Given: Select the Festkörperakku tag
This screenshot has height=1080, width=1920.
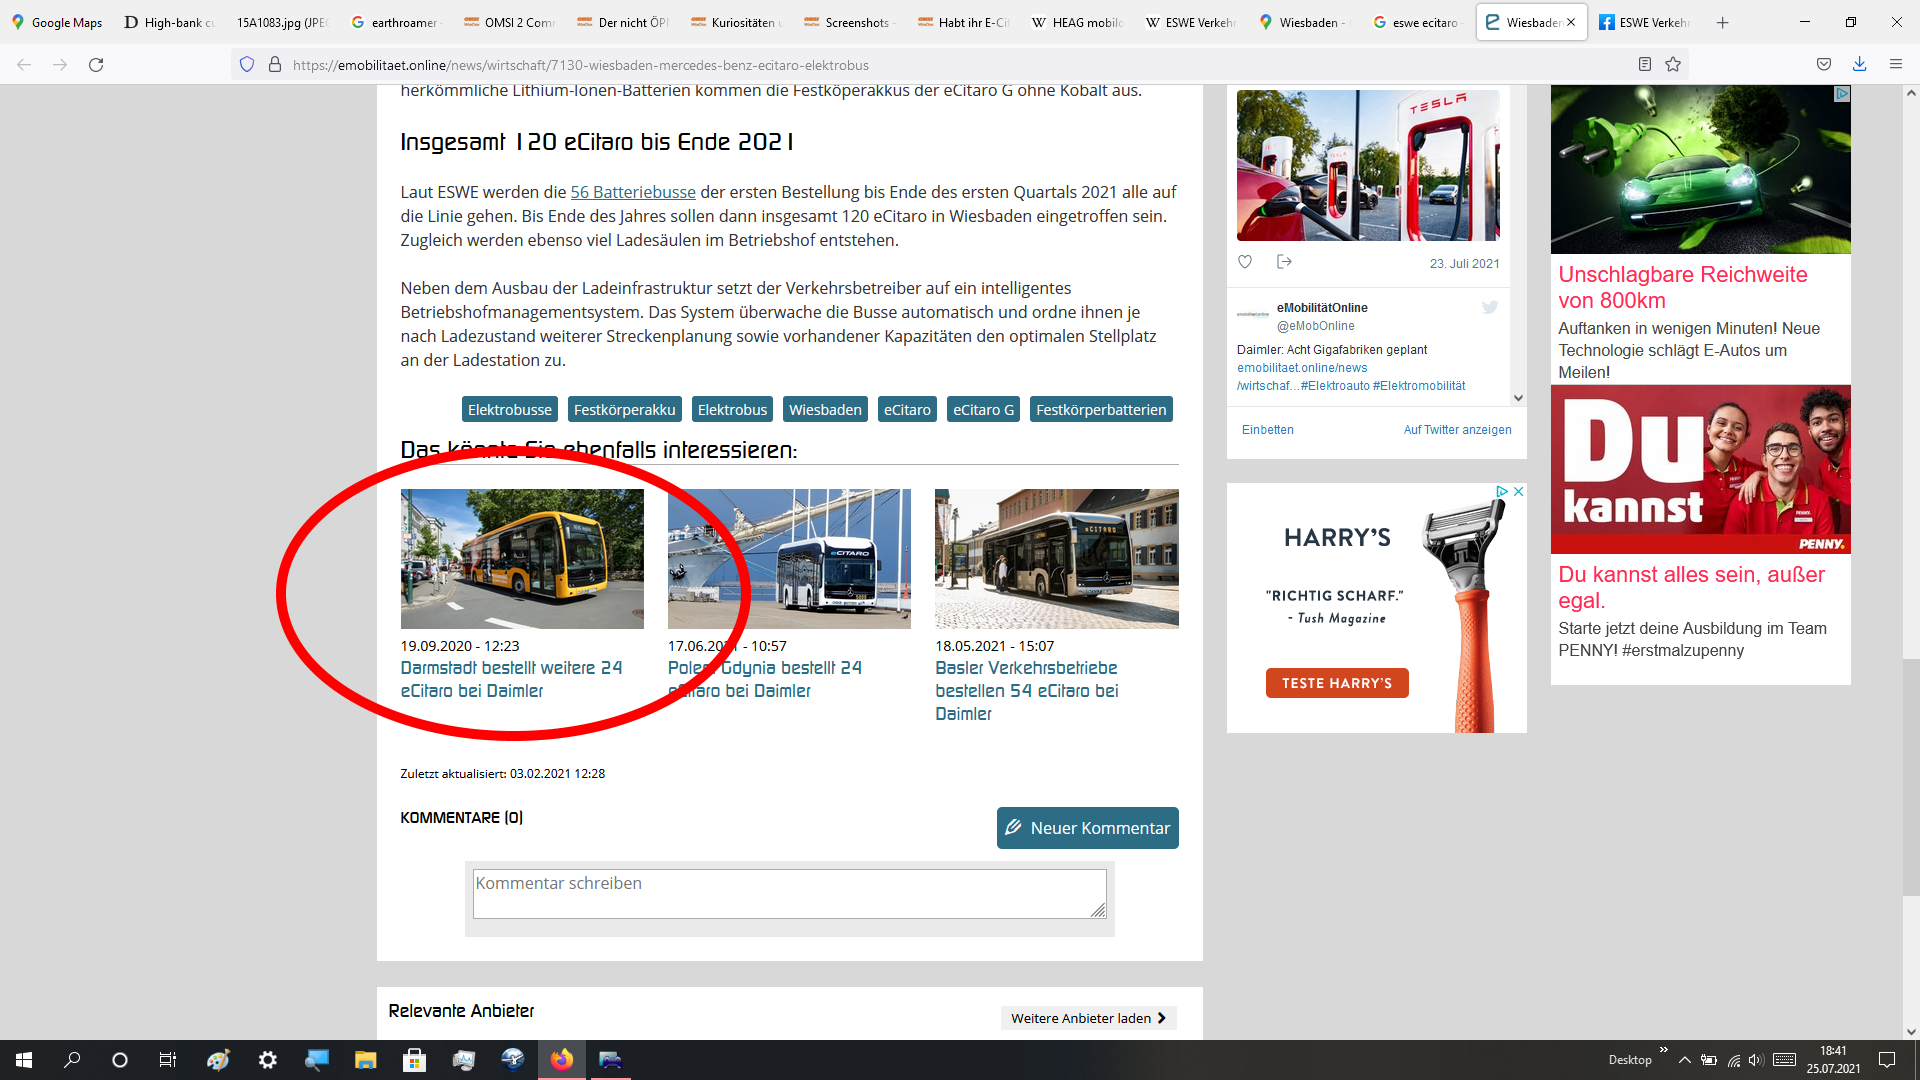Looking at the screenshot, I should pyautogui.click(x=625, y=410).
